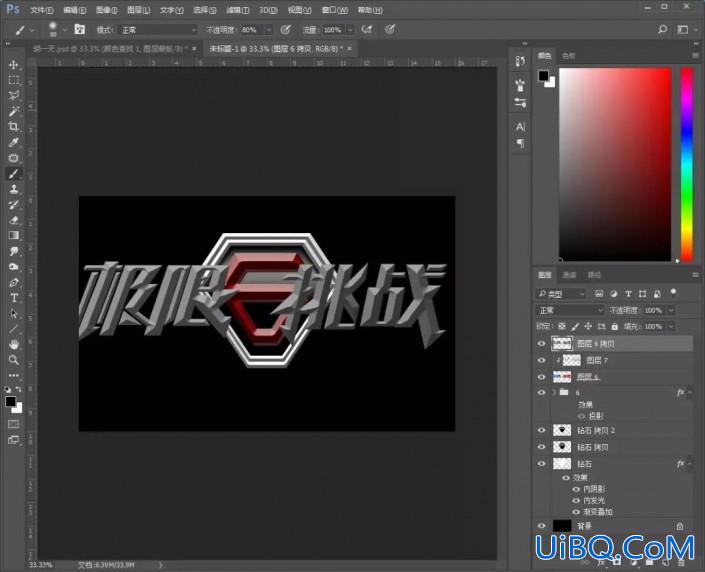Select the Hand tool
The height and width of the screenshot is (572, 705).
pyautogui.click(x=13, y=344)
